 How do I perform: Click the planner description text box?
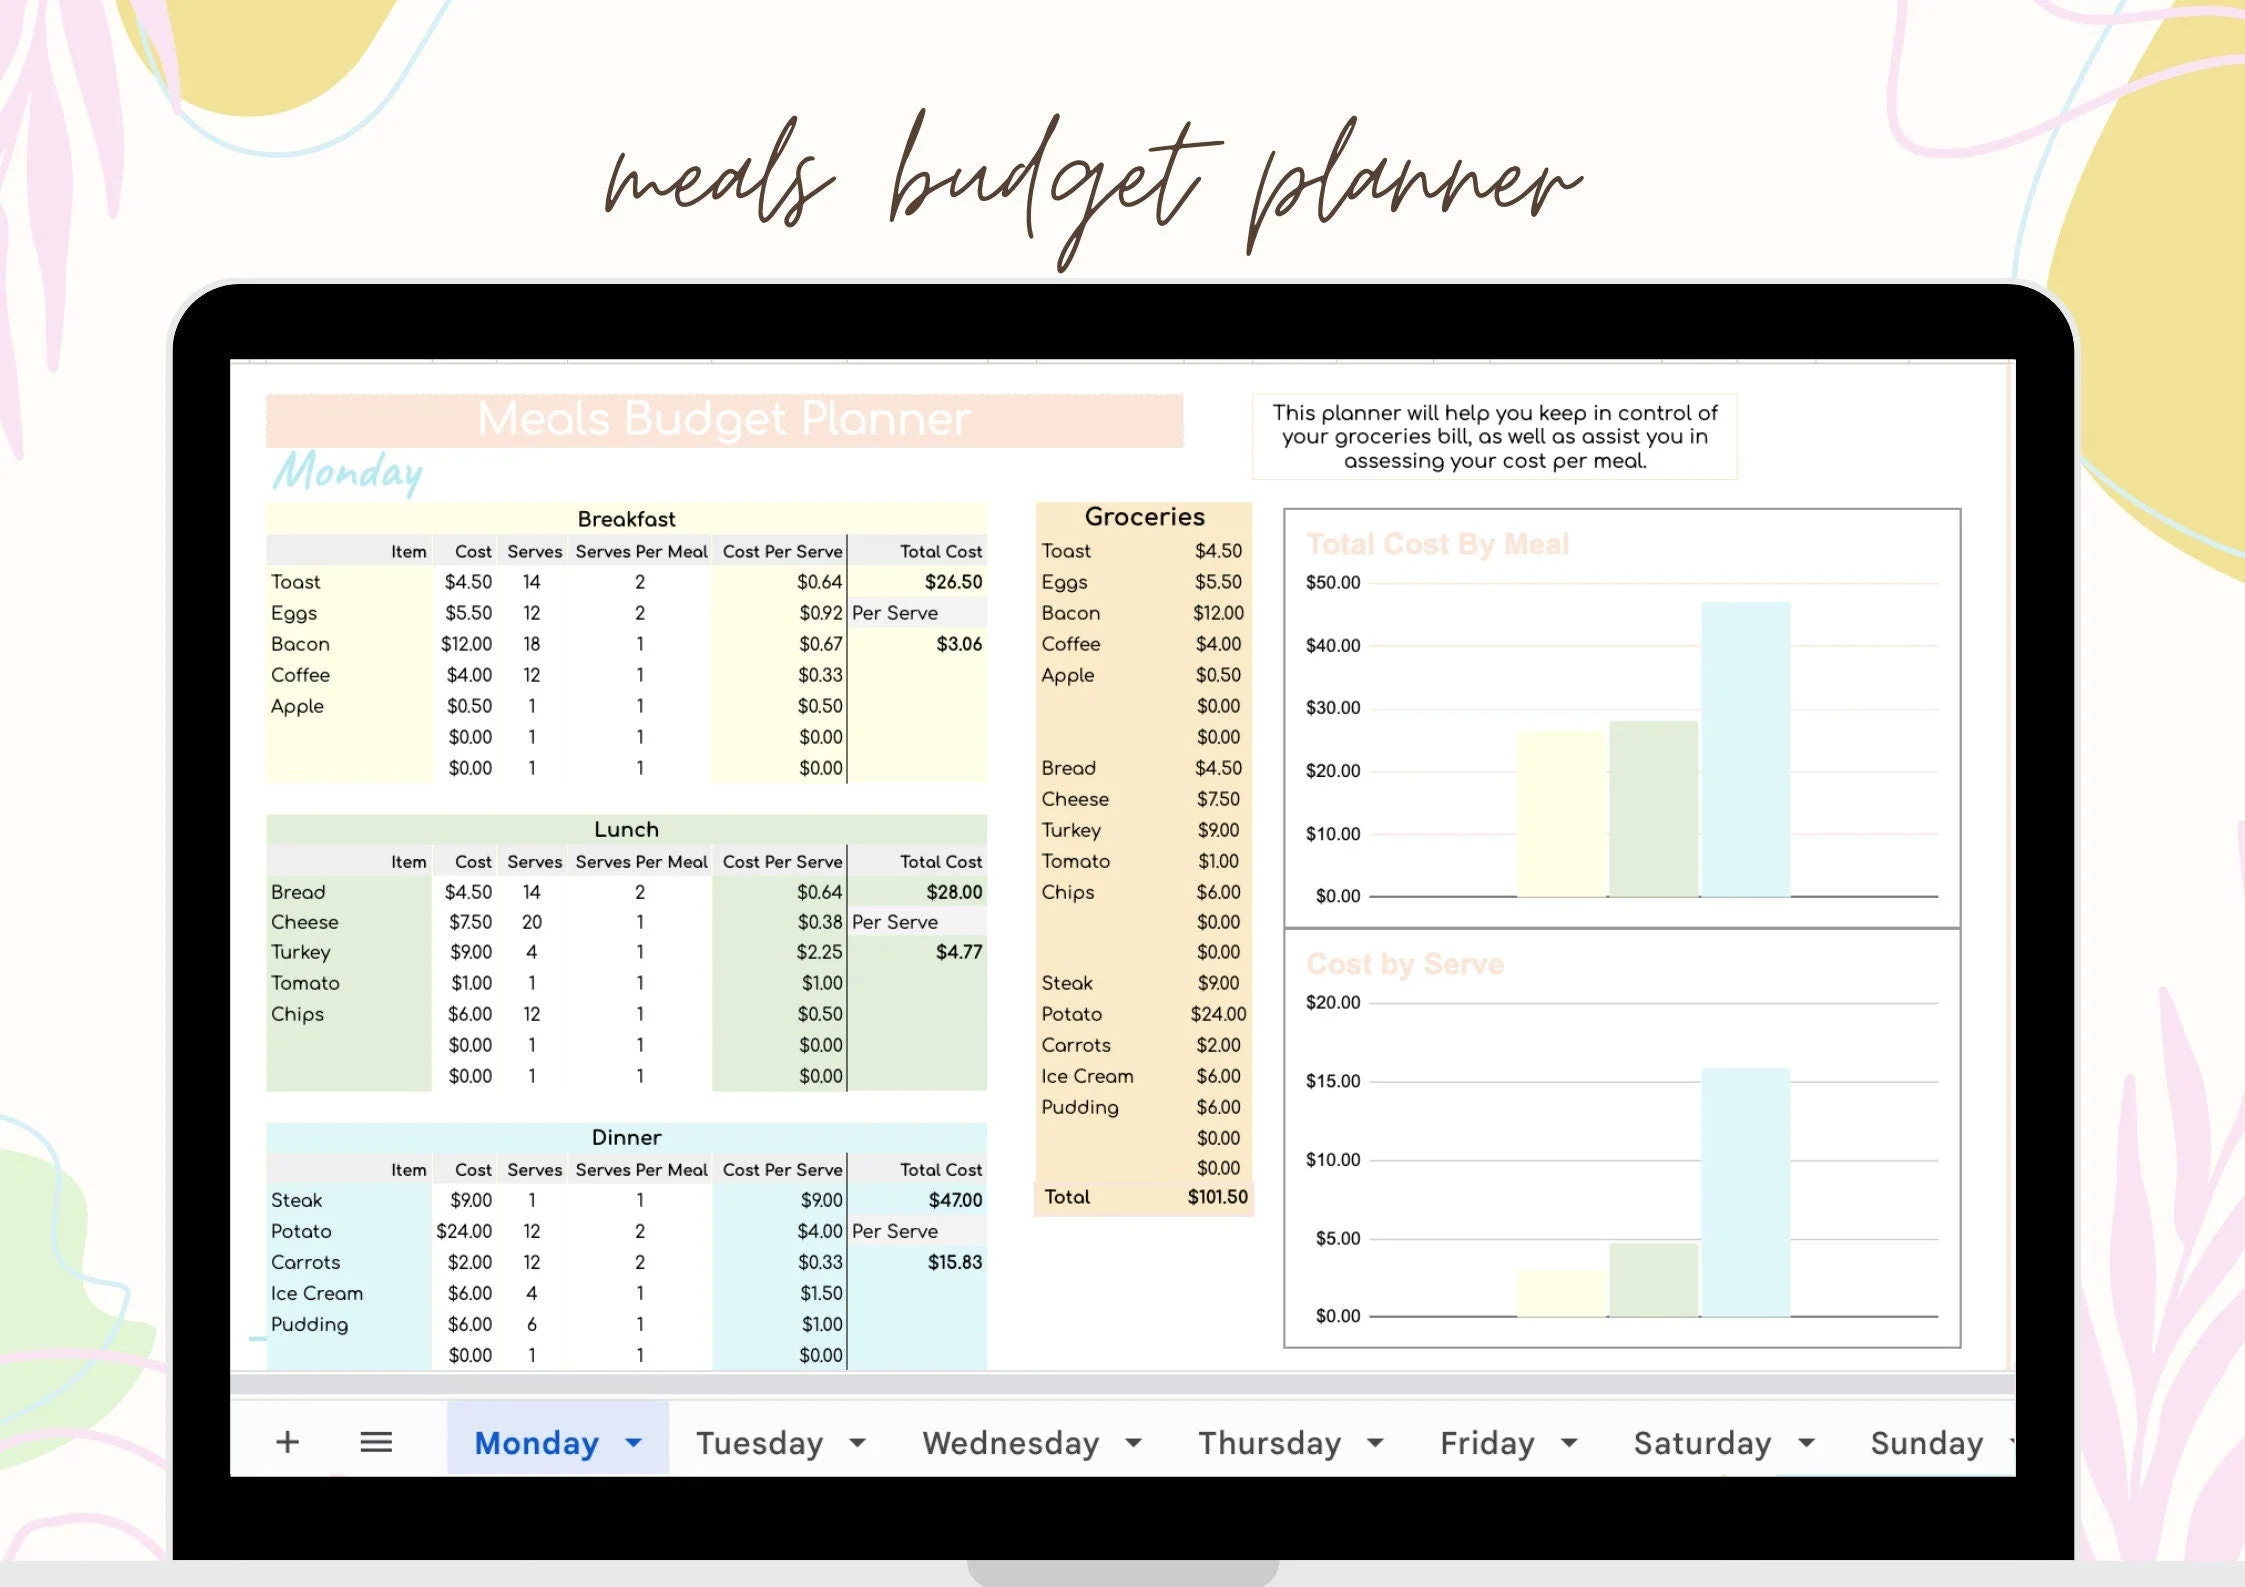(1494, 436)
